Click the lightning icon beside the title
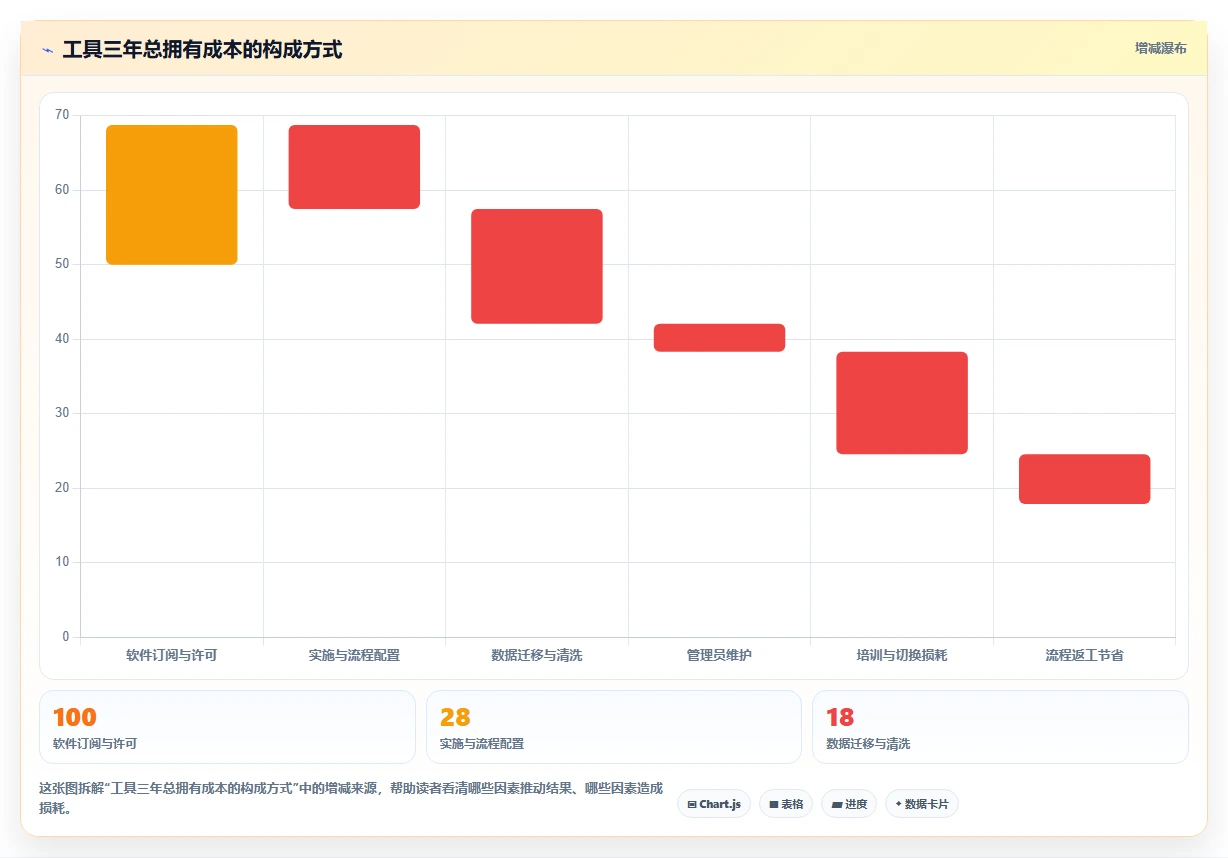The image size is (1228, 858). pos(48,50)
